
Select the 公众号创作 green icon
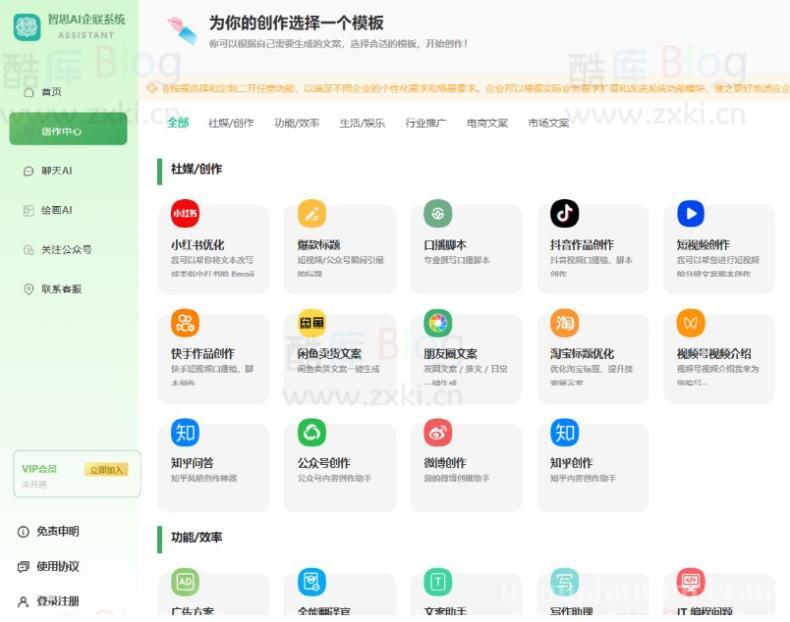coord(311,432)
